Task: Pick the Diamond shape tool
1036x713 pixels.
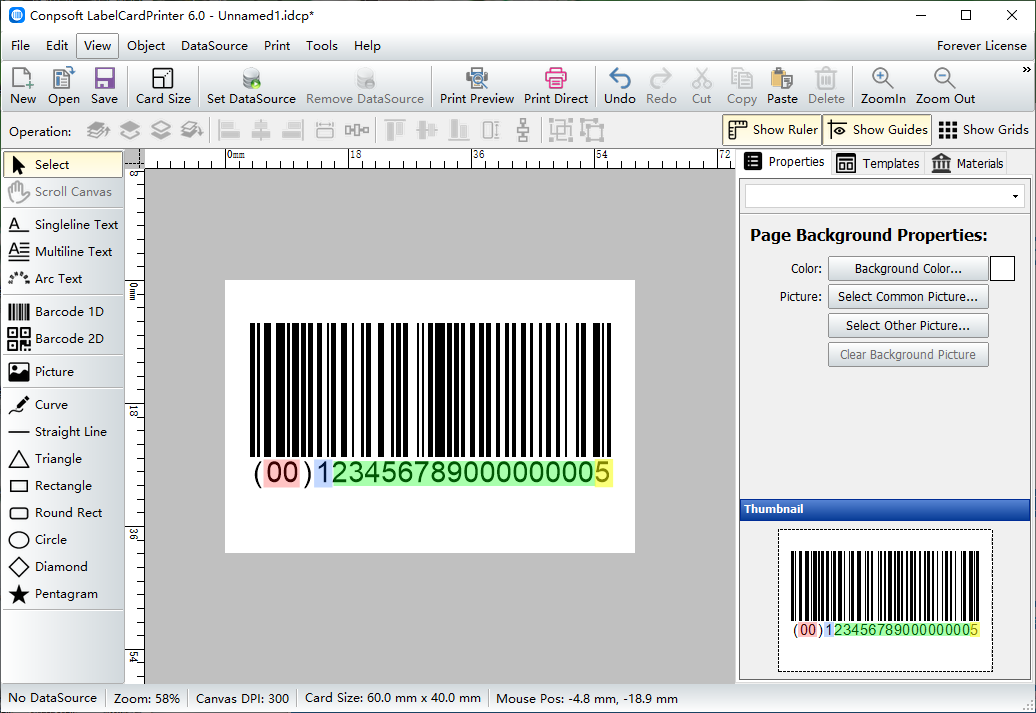Action: 63,567
